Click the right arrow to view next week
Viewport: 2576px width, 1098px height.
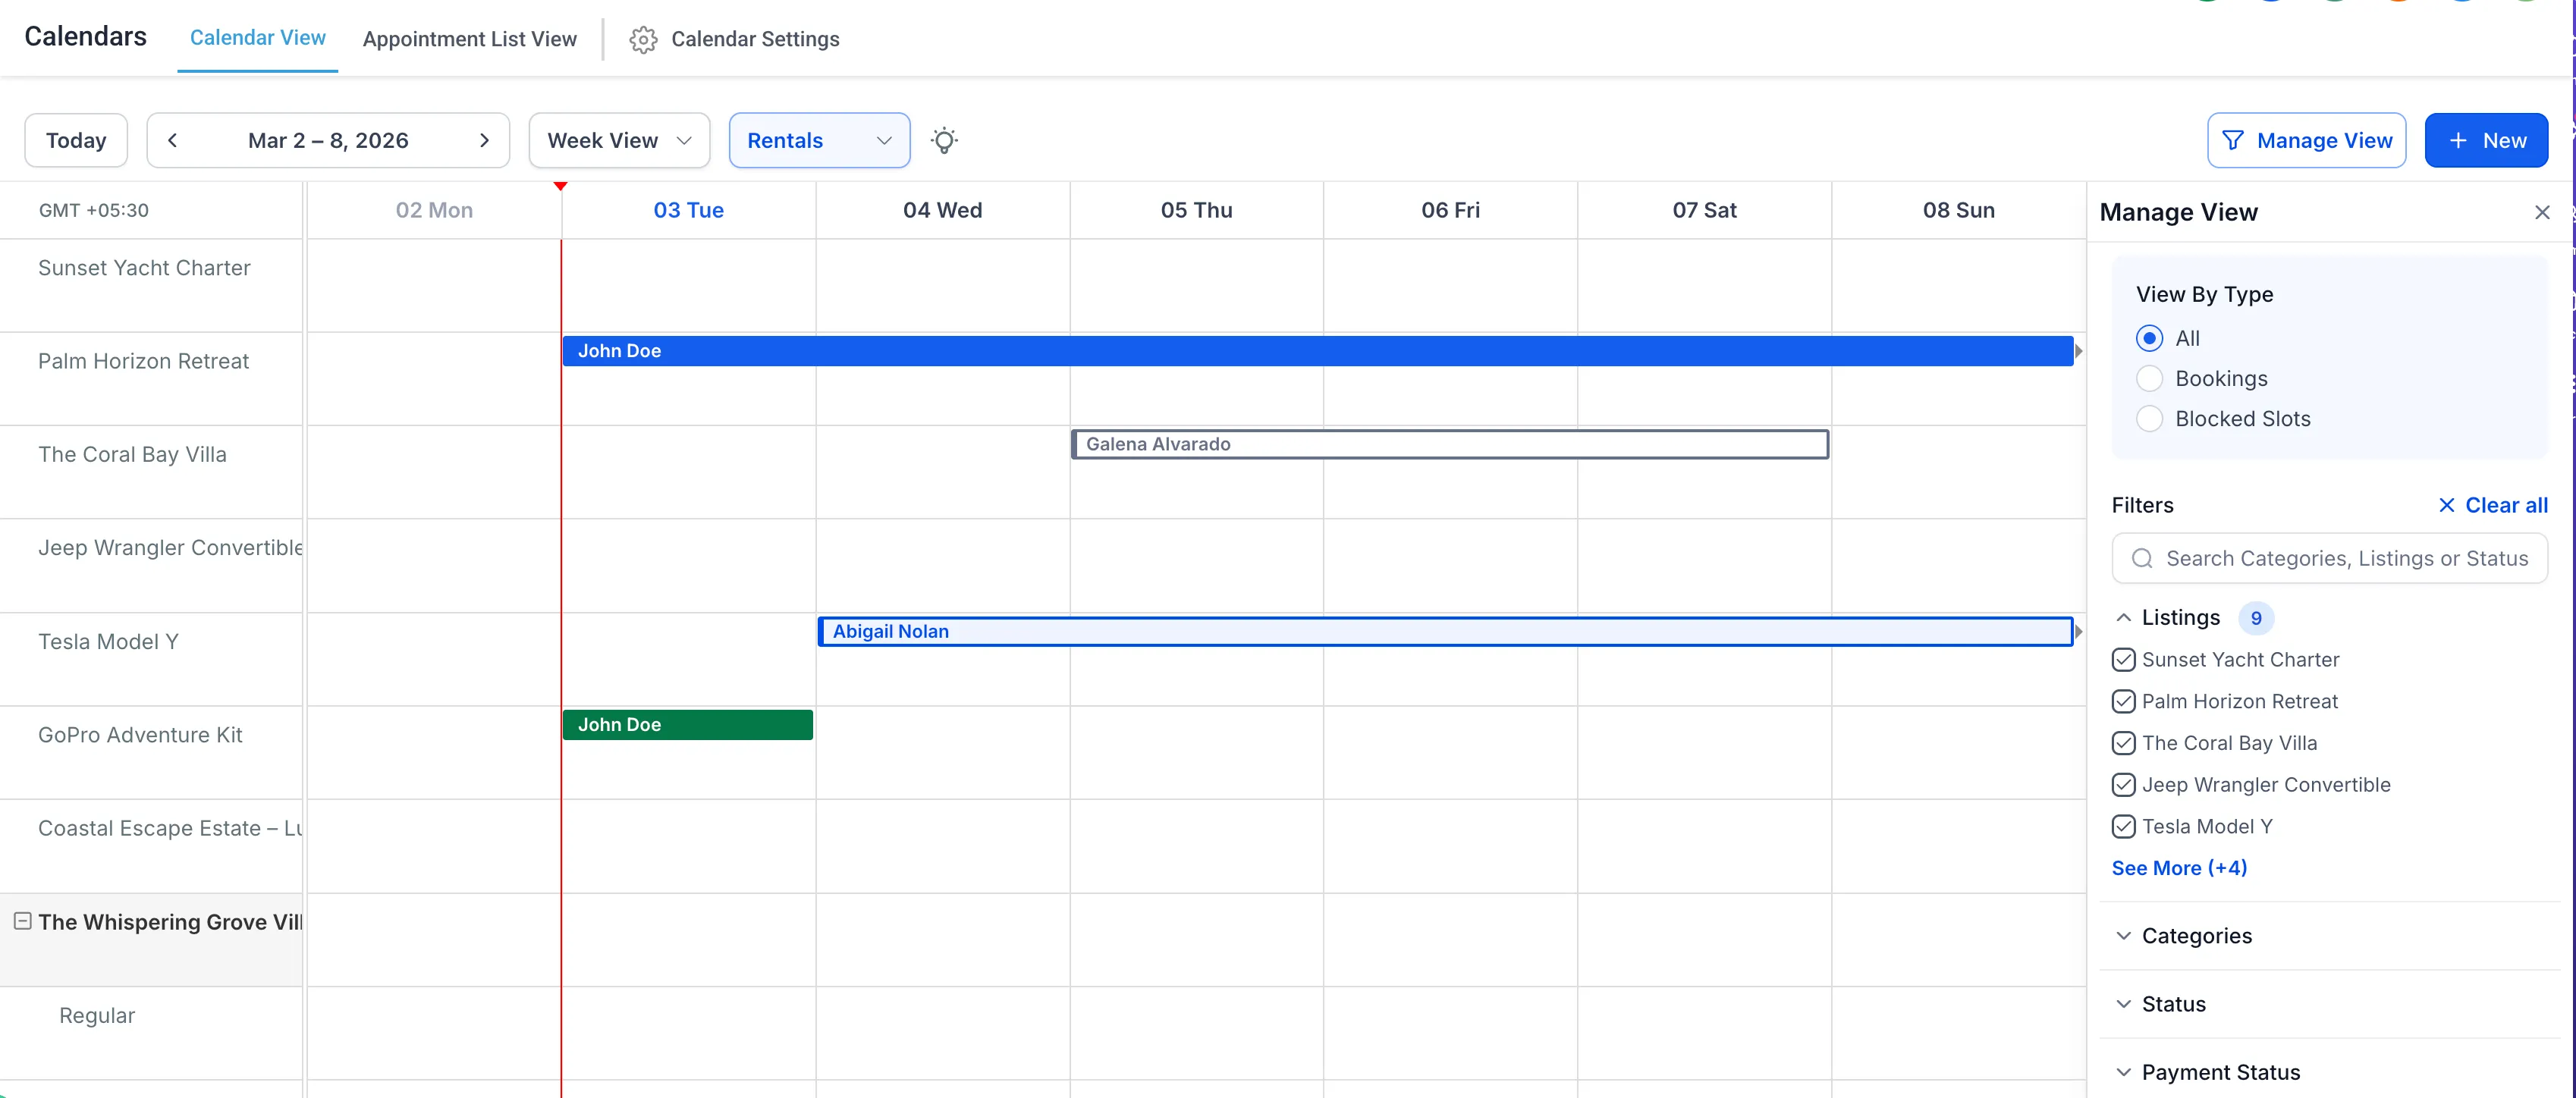[x=484, y=140]
